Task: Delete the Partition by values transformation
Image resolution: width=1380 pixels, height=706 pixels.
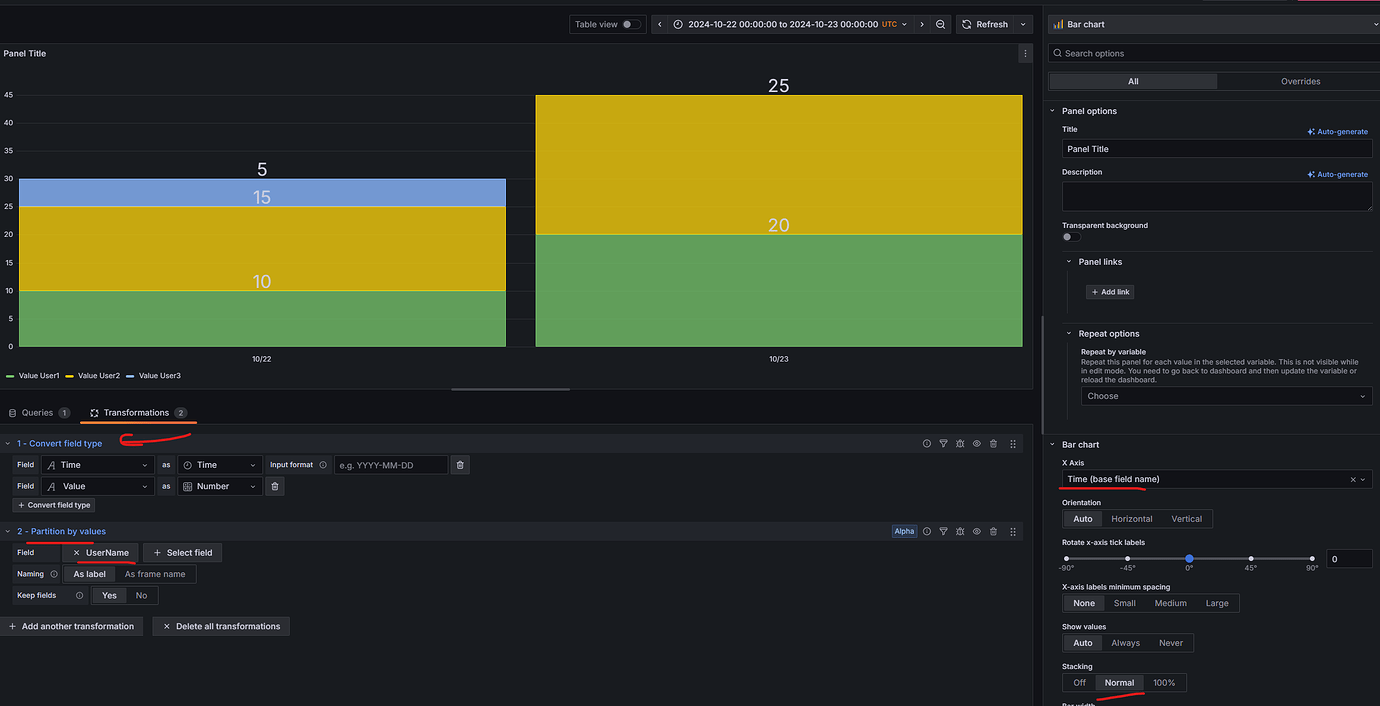Action: tap(993, 531)
